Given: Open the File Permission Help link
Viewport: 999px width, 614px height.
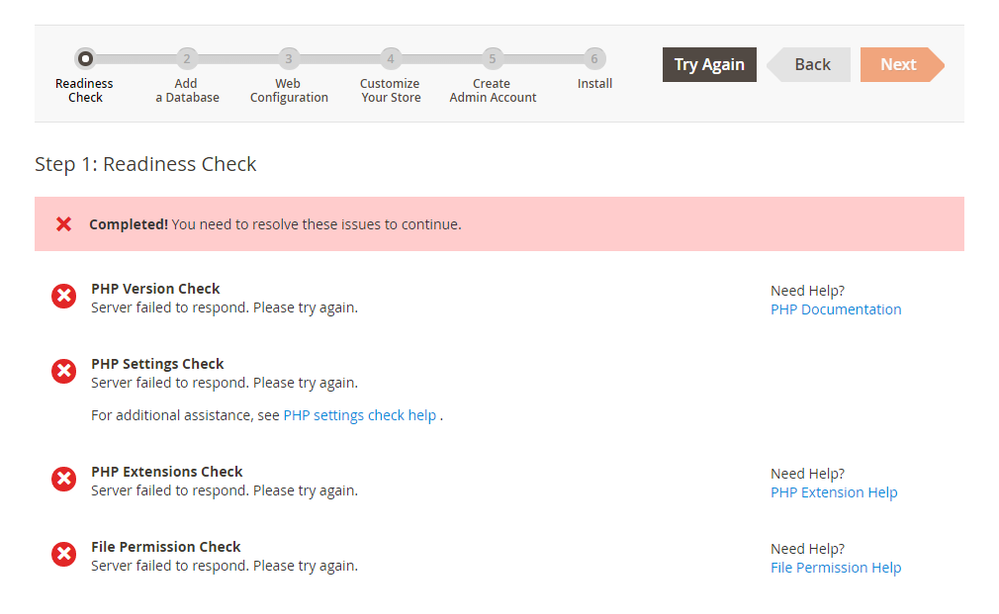Looking at the screenshot, I should click(x=835, y=568).
